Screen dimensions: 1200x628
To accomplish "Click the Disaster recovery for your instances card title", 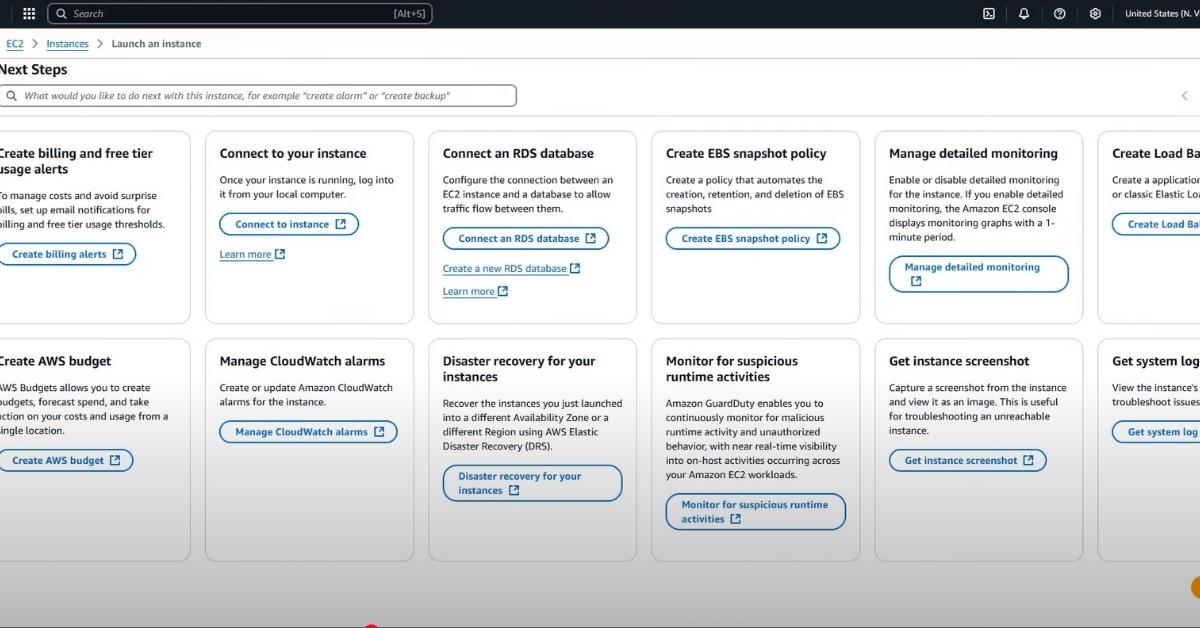I will tap(519, 369).
